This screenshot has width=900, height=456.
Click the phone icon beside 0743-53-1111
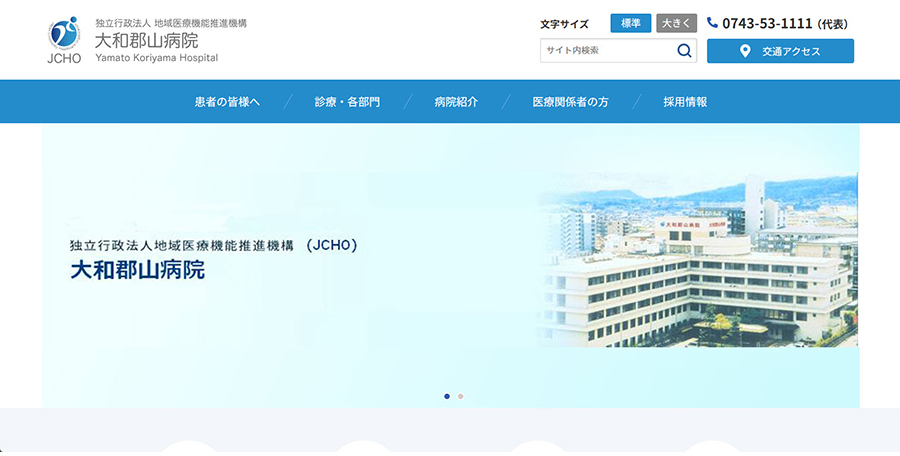(x=712, y=23)
